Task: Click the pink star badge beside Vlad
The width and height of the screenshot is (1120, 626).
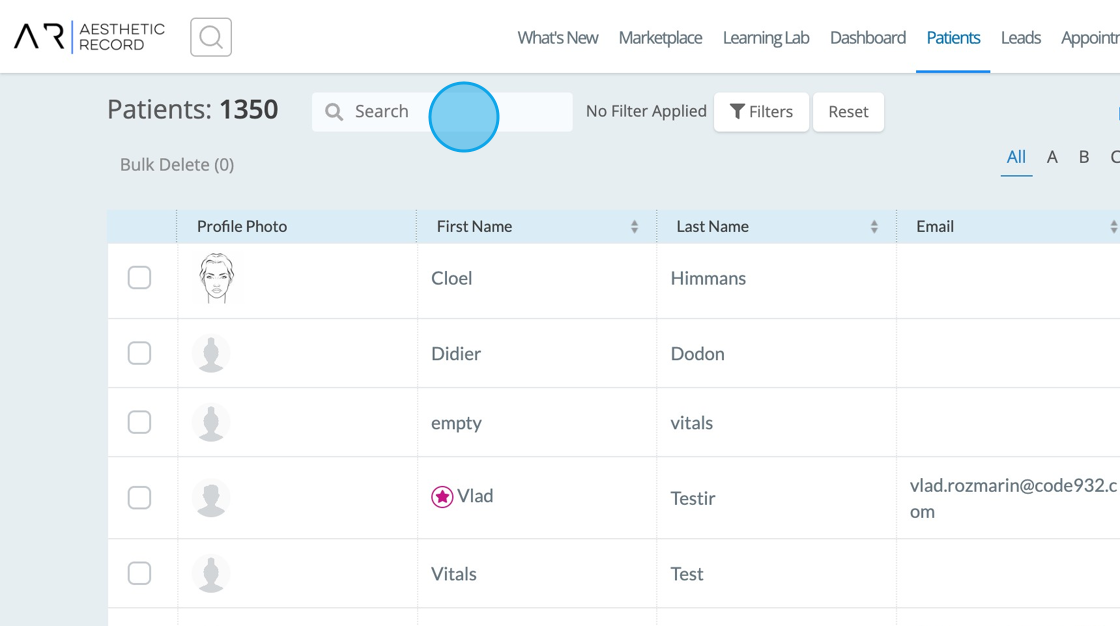Action: click(442, 497)
